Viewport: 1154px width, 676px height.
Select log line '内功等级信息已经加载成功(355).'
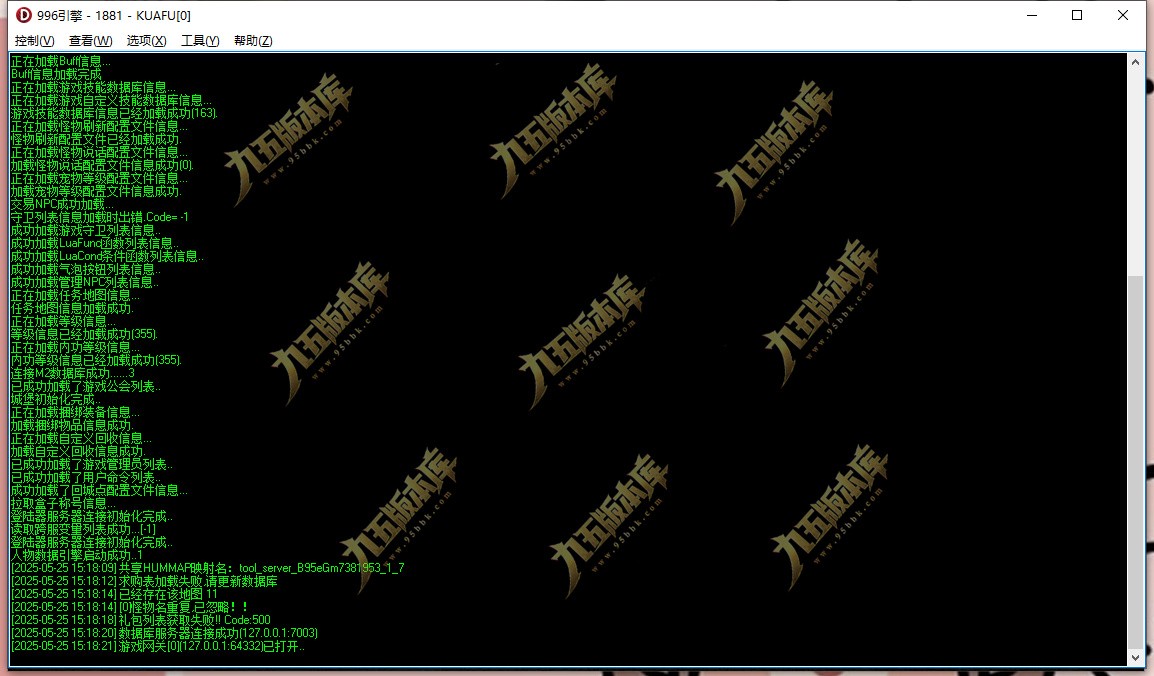[x=96, y=360]
